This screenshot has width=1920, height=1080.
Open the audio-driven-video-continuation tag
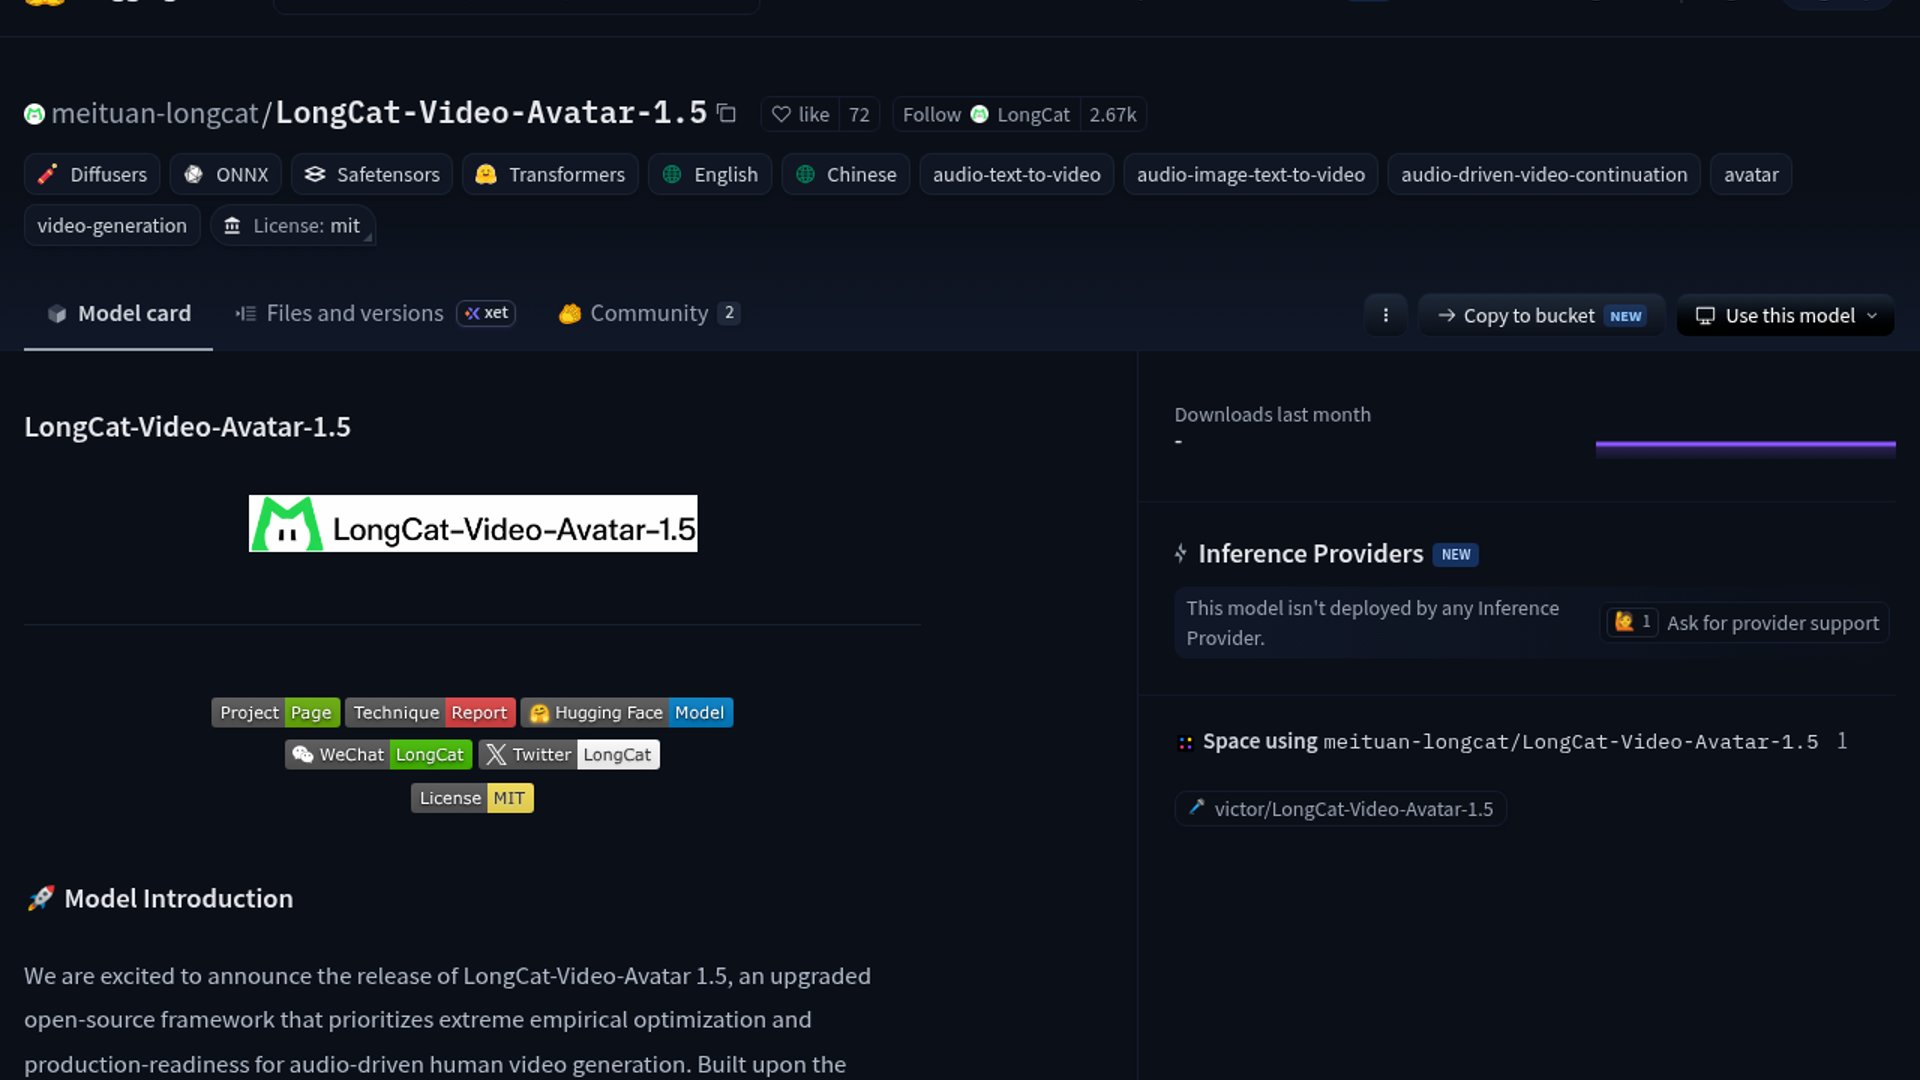coord(1543,175)
